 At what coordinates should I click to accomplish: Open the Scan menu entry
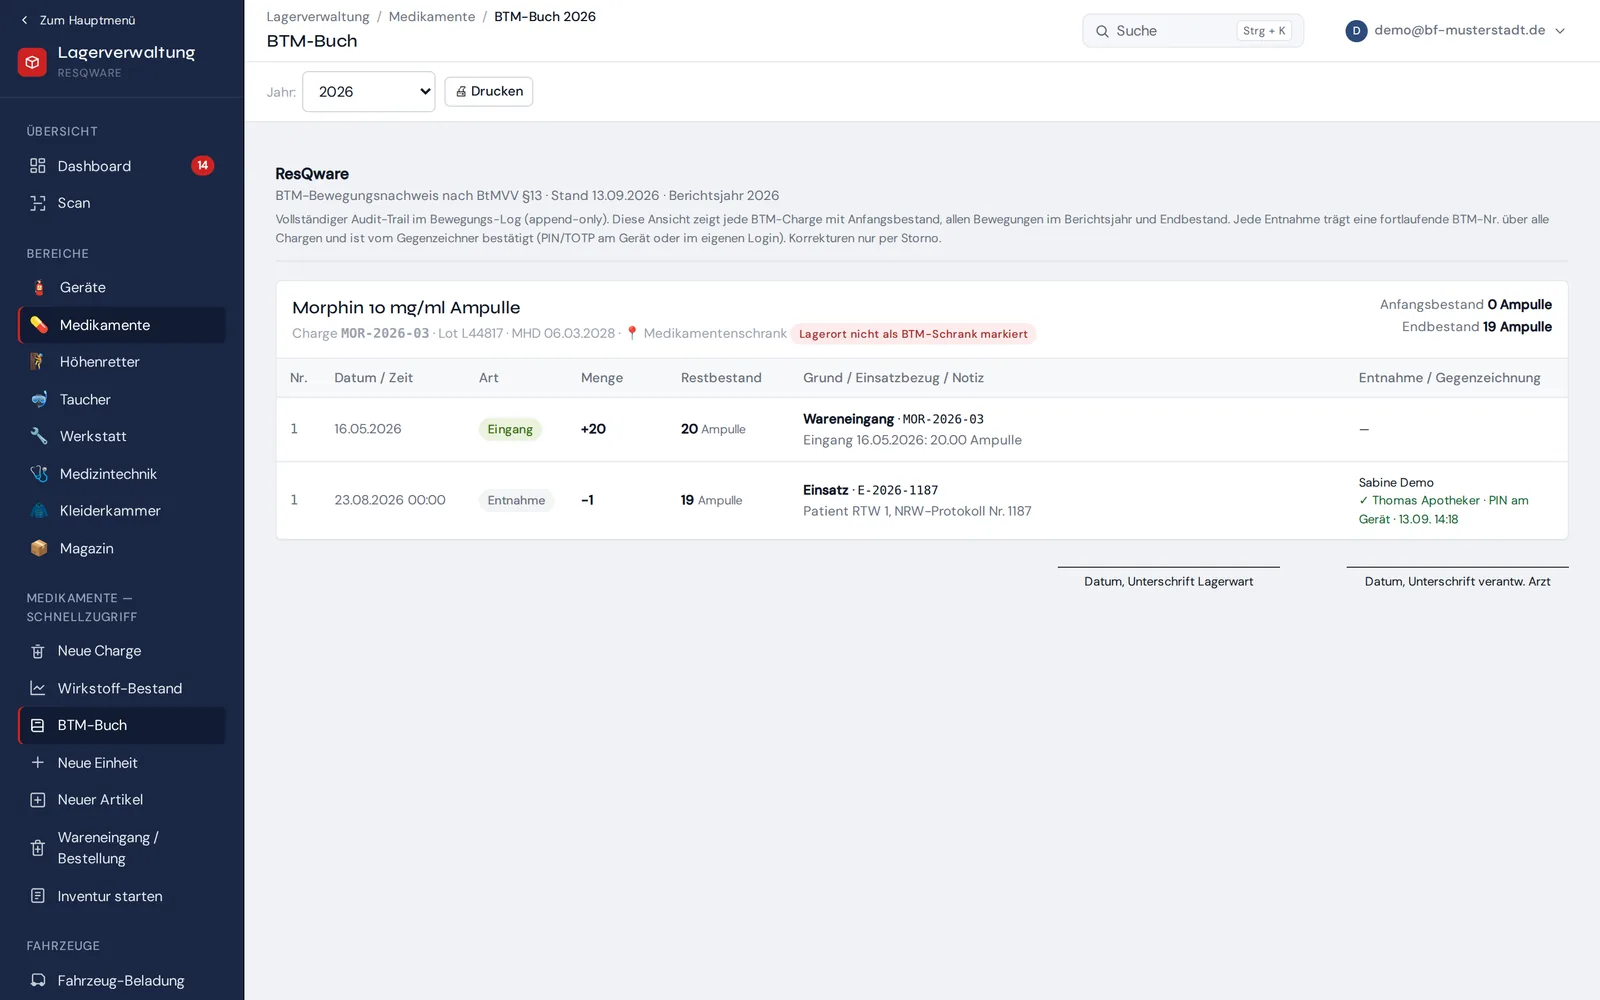(x=122, y=203)
